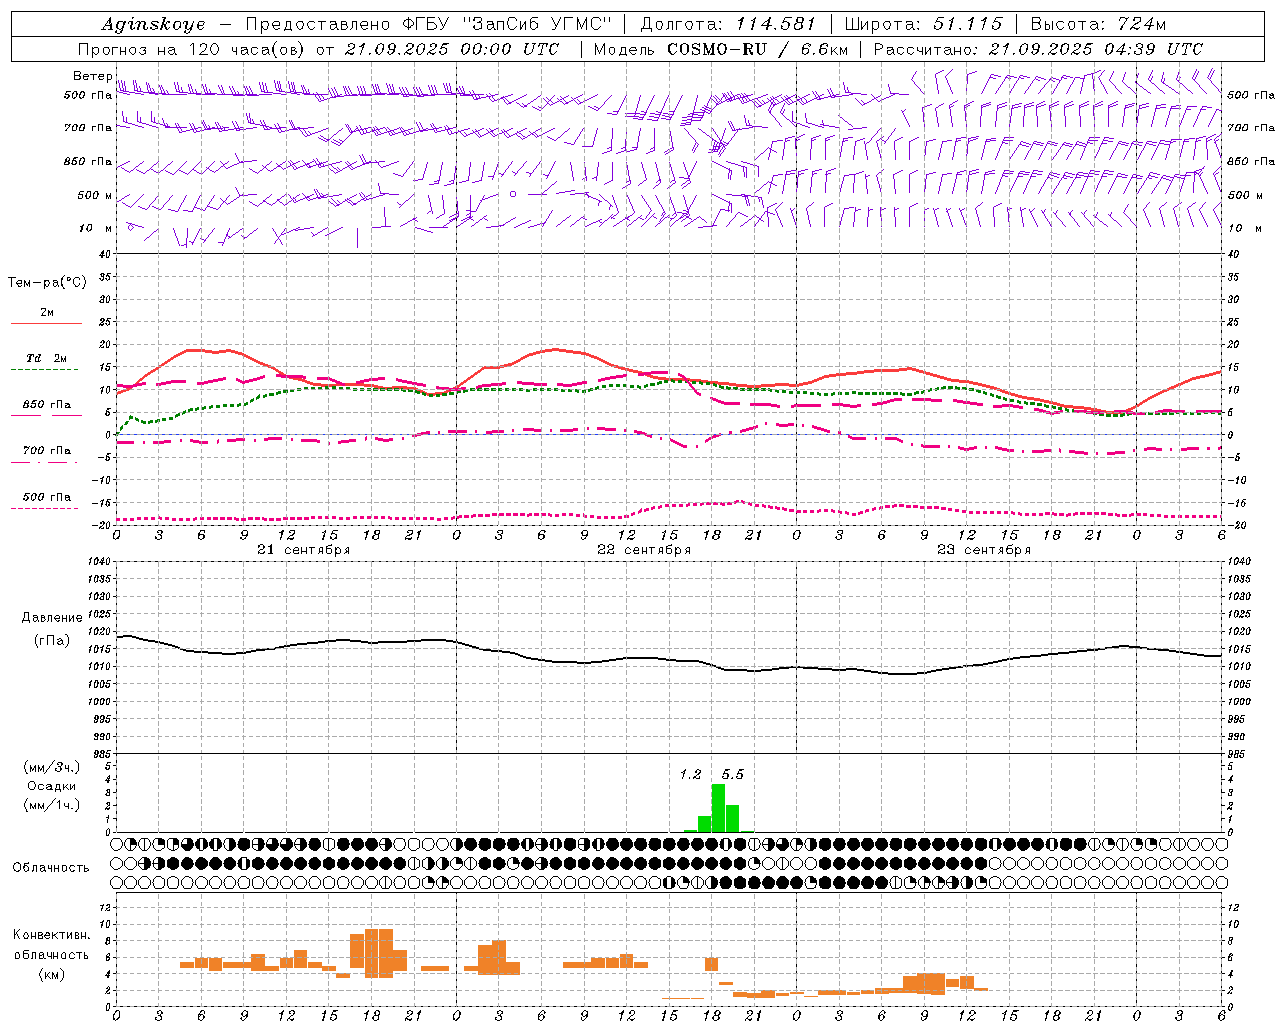Click the Тем-ра(°C) axis title
The image size is (1280, 1024).
[47, 282]
